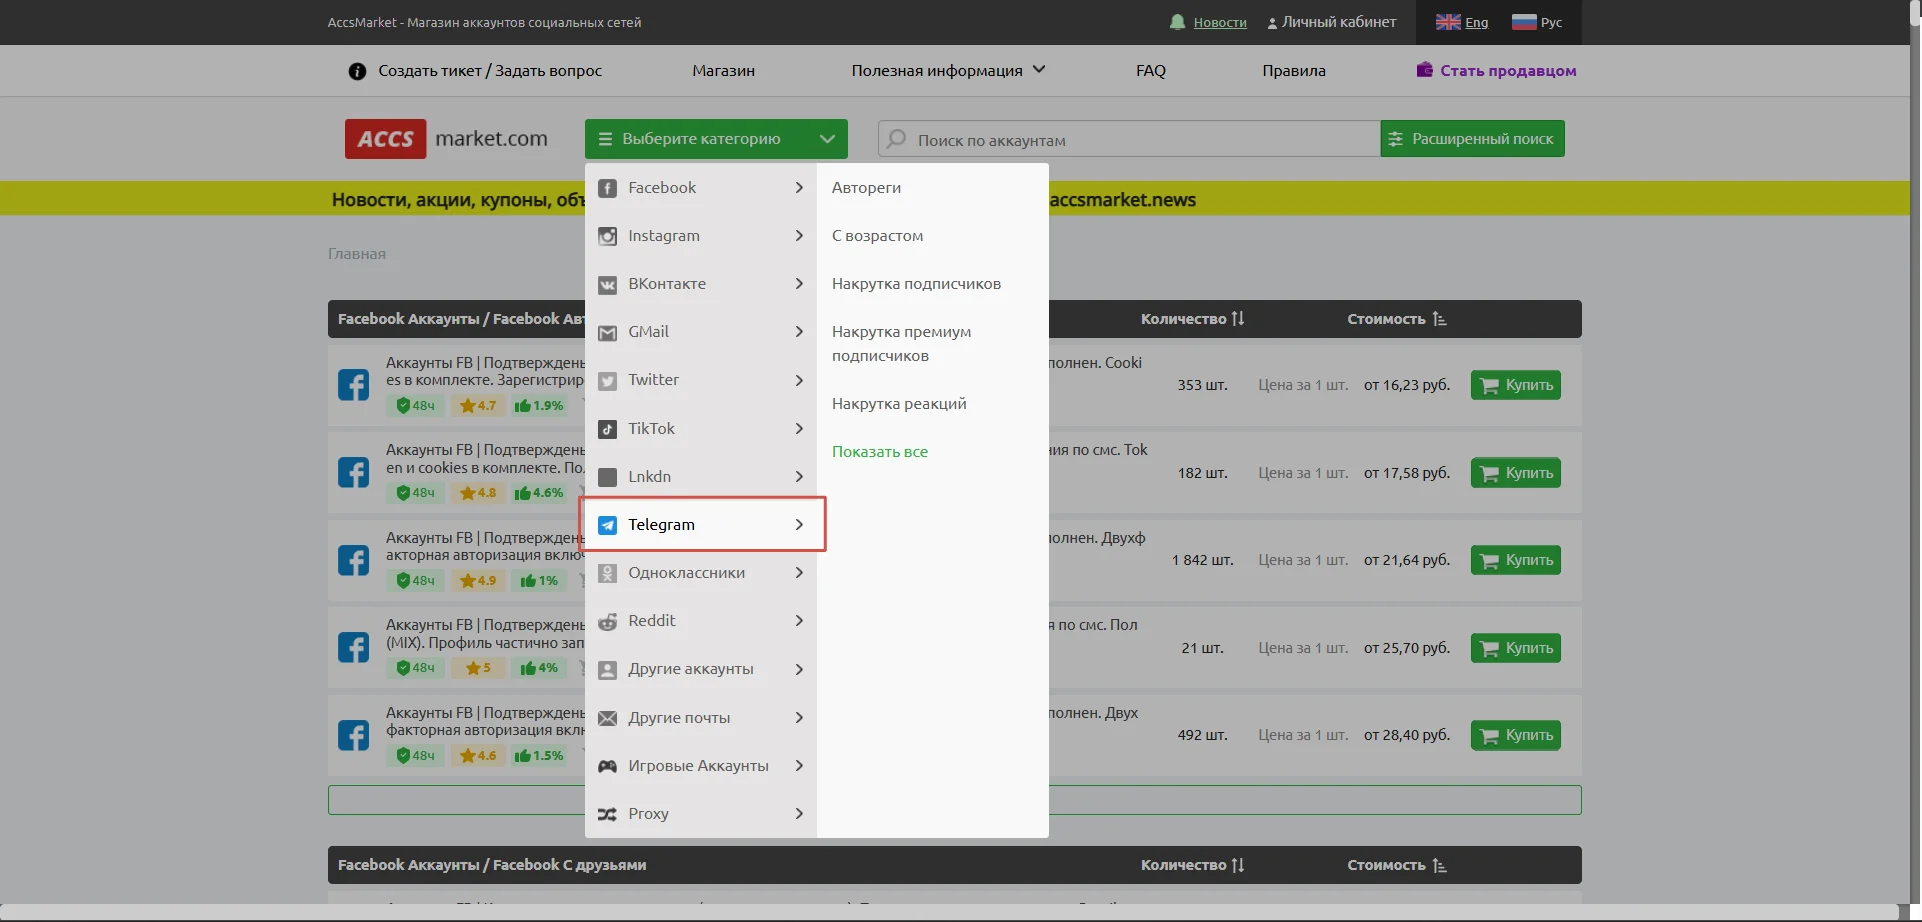
Task: Click the notification bell icon near Новости
Action: coord(1178,22)
